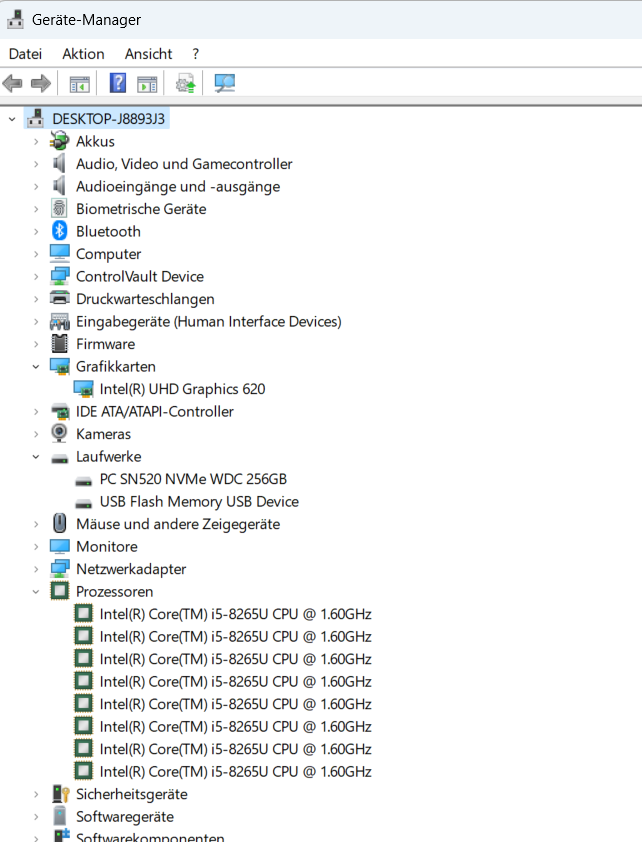Screen dimensions: 642x842
Task: Select PC SN520 NVMe WDC 256GB drive
Action: pos(193,479)
